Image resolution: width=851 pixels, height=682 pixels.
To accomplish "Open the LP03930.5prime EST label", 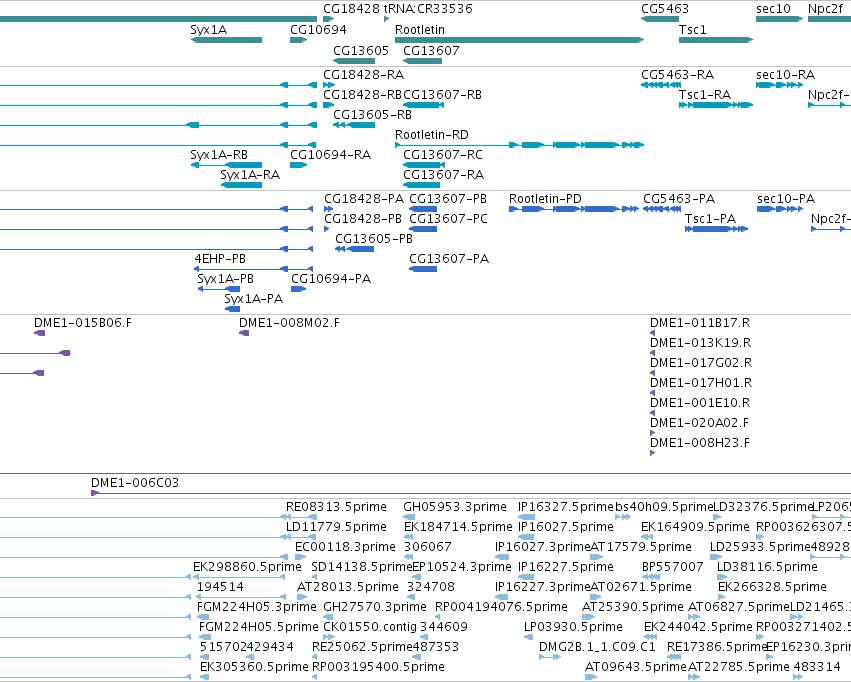I will coord(573,627).
